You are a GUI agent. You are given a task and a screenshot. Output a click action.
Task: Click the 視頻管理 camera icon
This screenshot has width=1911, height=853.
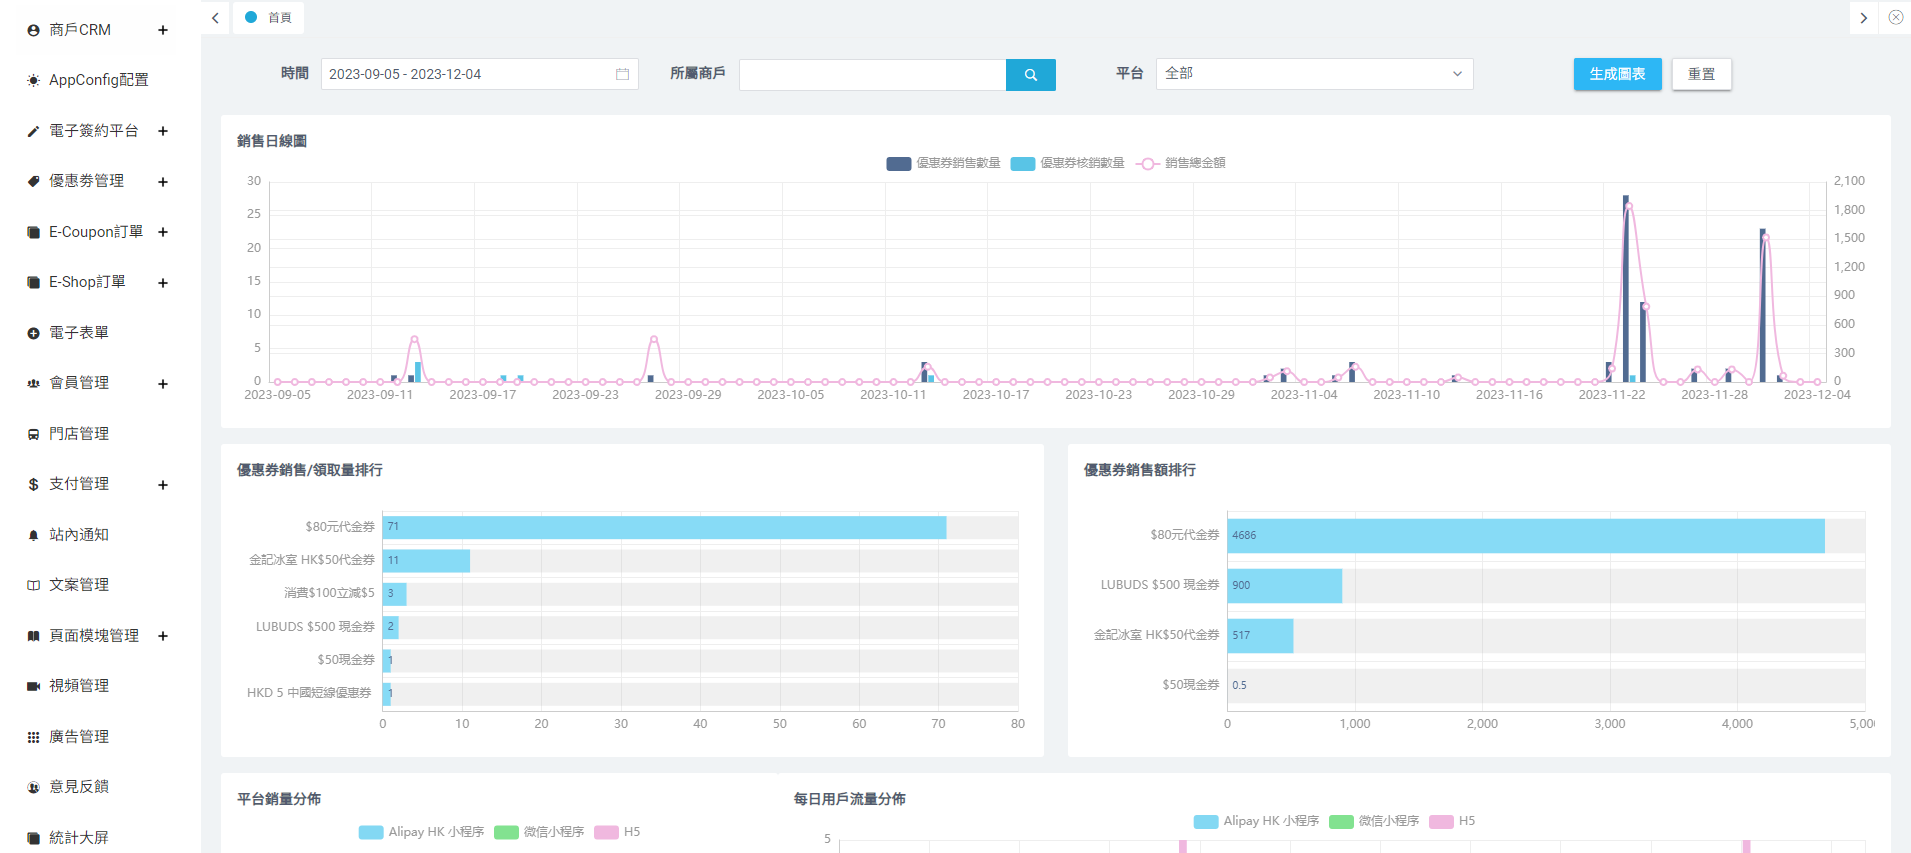(x=33, y=686)
